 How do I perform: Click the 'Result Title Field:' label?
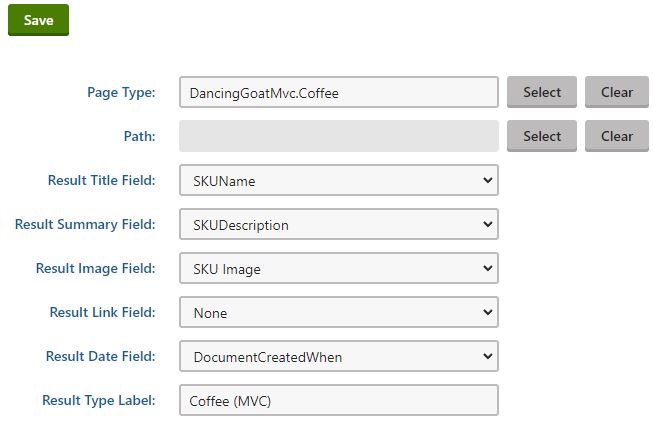[x=101, y=180]
